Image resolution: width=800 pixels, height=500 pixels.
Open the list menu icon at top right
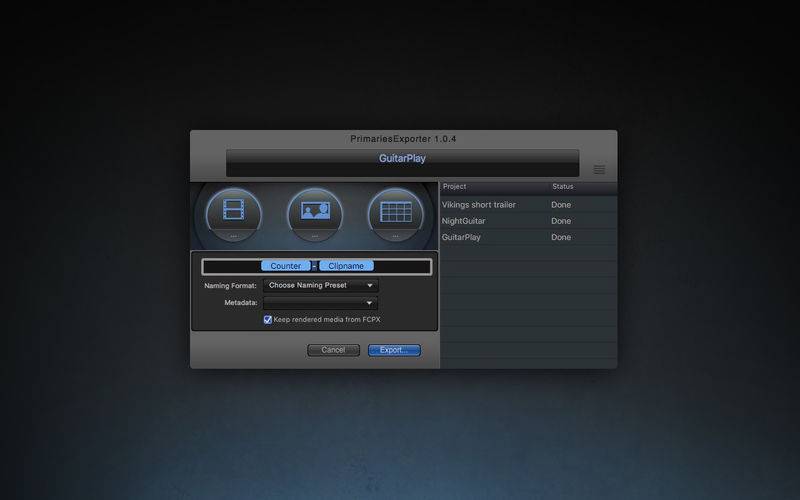coord(599,169)
